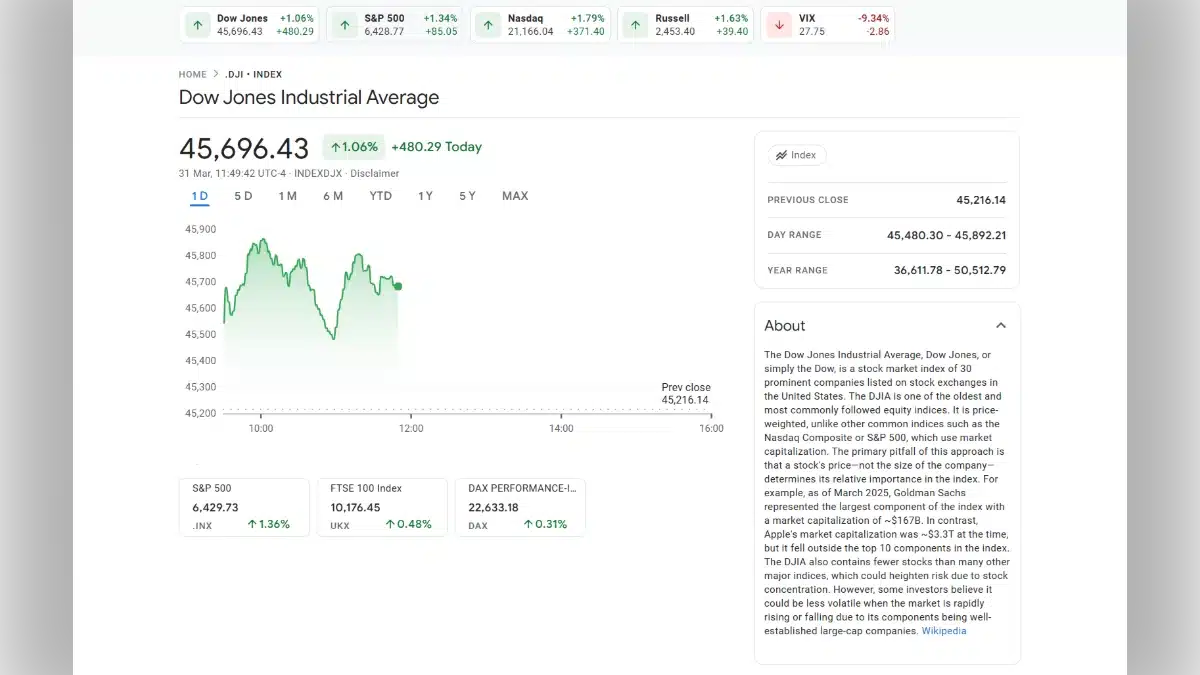Viewport: 1200px width, 675px height.
Task: Open the YTD chart tab
Action: point(380,196)
